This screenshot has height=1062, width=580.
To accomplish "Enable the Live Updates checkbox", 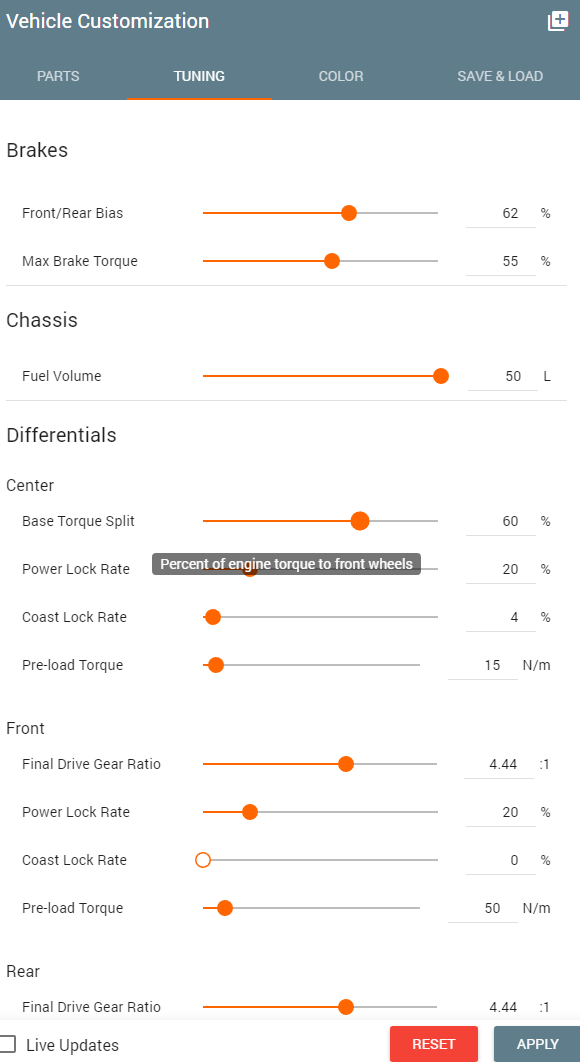I will [x=7, y=1044].
